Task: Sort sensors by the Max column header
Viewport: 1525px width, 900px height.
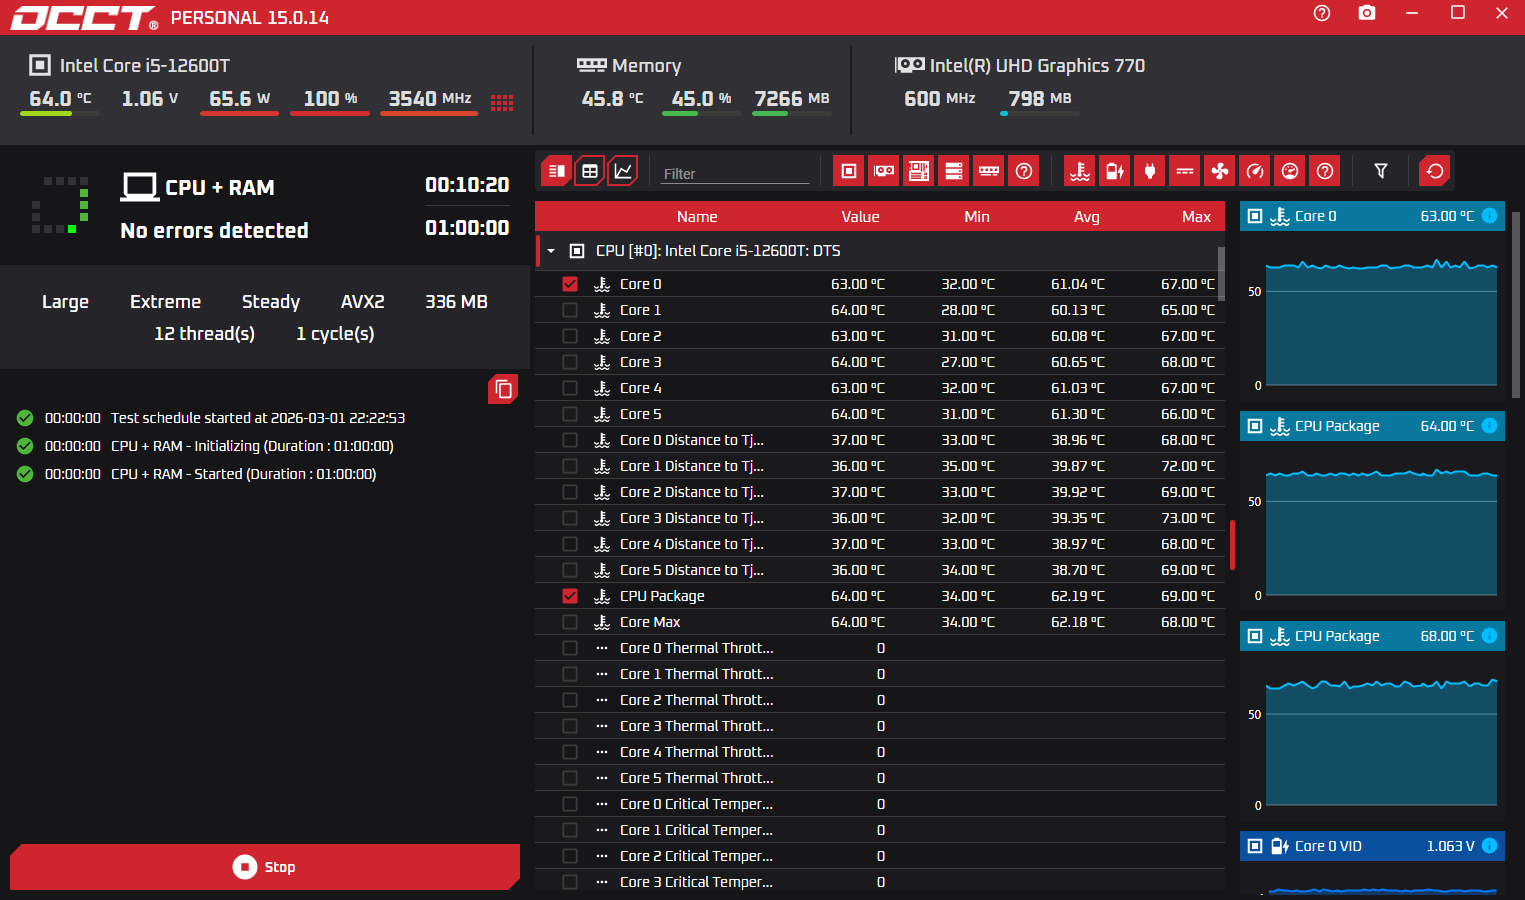Action: point(1196,217)
